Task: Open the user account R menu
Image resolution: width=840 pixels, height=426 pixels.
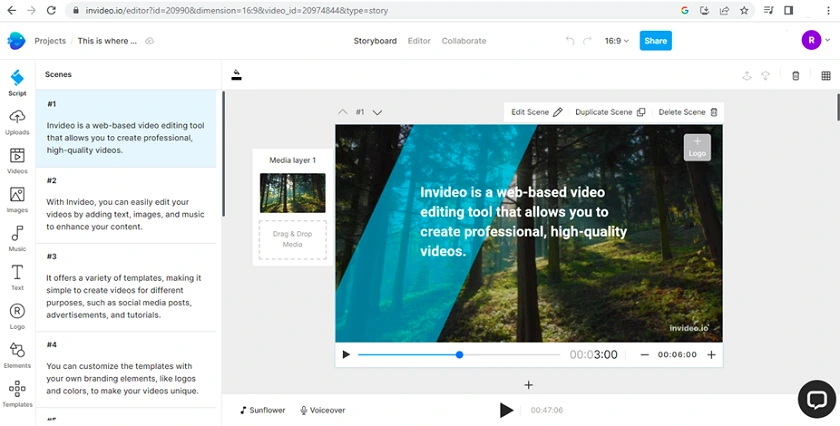Action: [x=816, y=40]
